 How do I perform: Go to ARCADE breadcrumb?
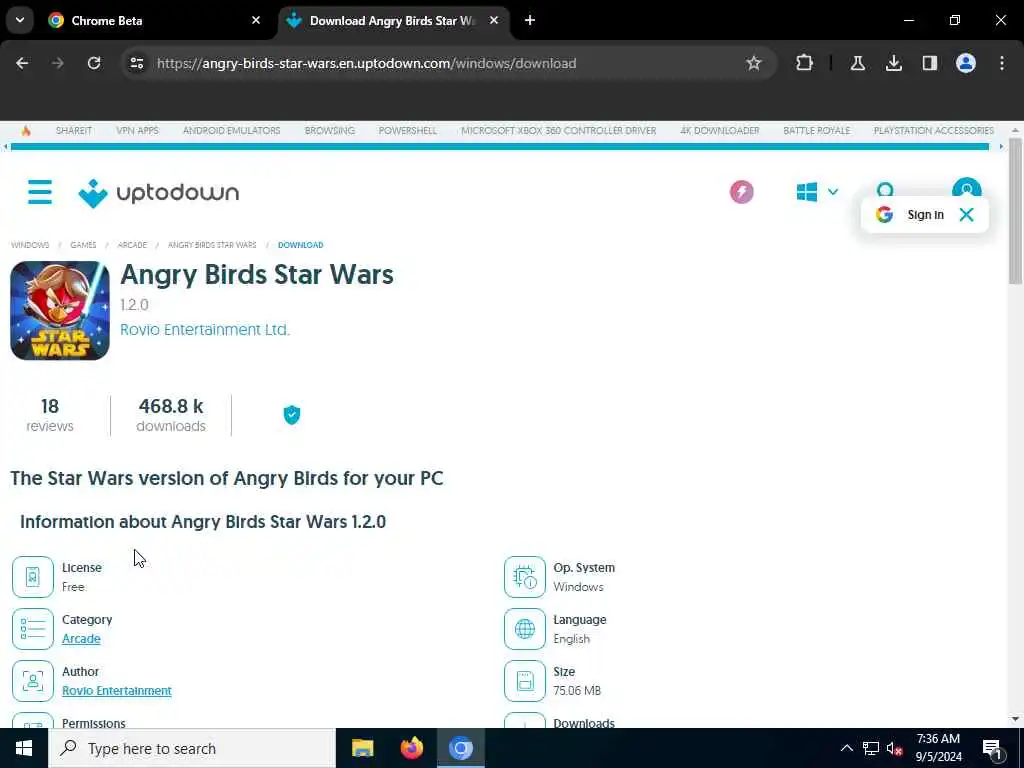(132, 245)
